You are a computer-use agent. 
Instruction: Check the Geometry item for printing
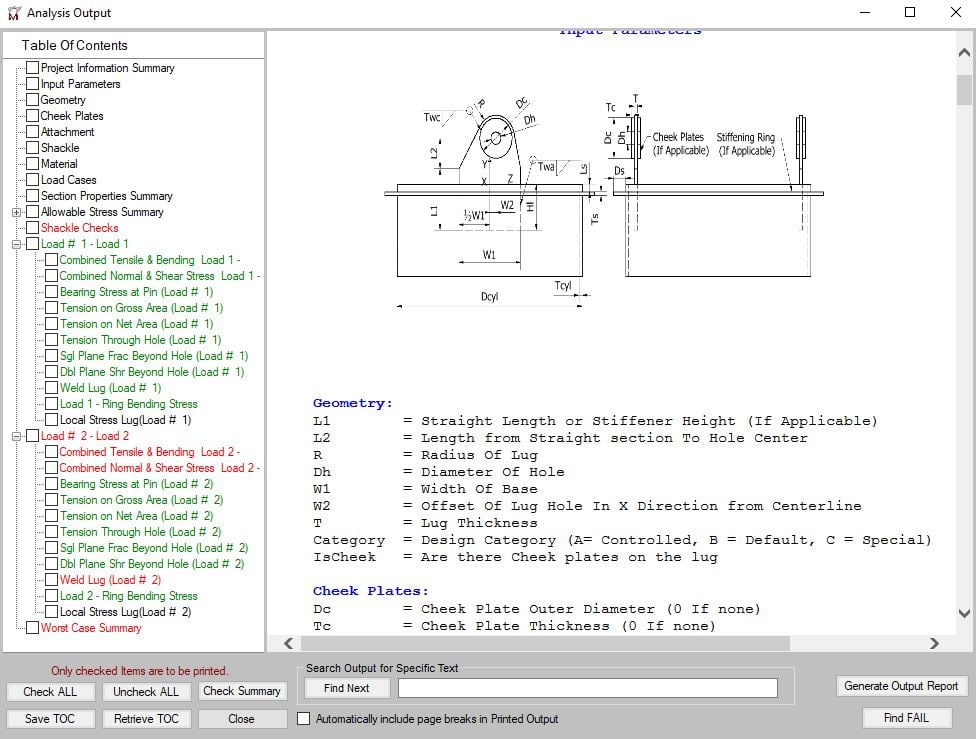(x=33, y=100)
